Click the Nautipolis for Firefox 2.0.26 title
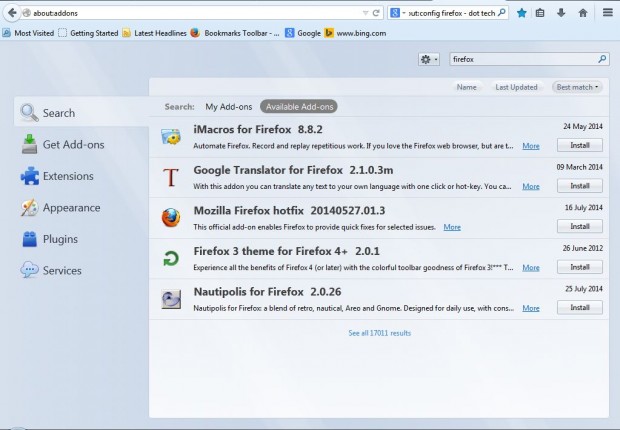The image size is (620, 430). click(x=267, y=292)
